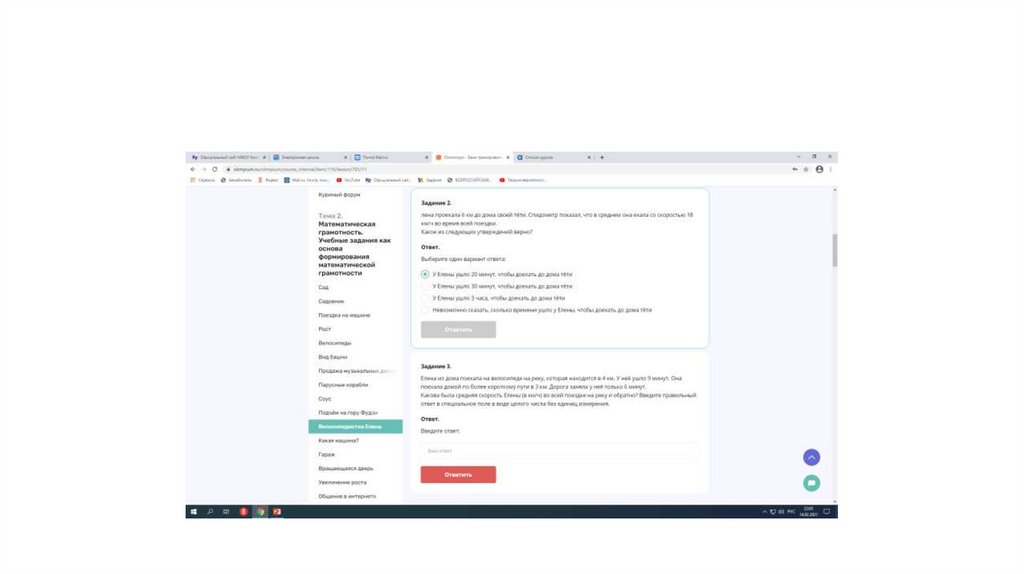Open the Велосипеды lesson in sidebar

(x=334, y=343)
